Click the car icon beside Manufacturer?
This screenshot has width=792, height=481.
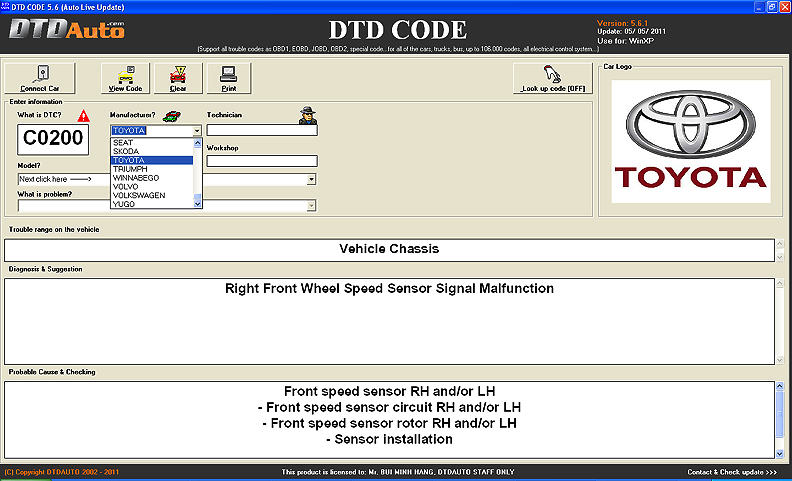point(172,116)
